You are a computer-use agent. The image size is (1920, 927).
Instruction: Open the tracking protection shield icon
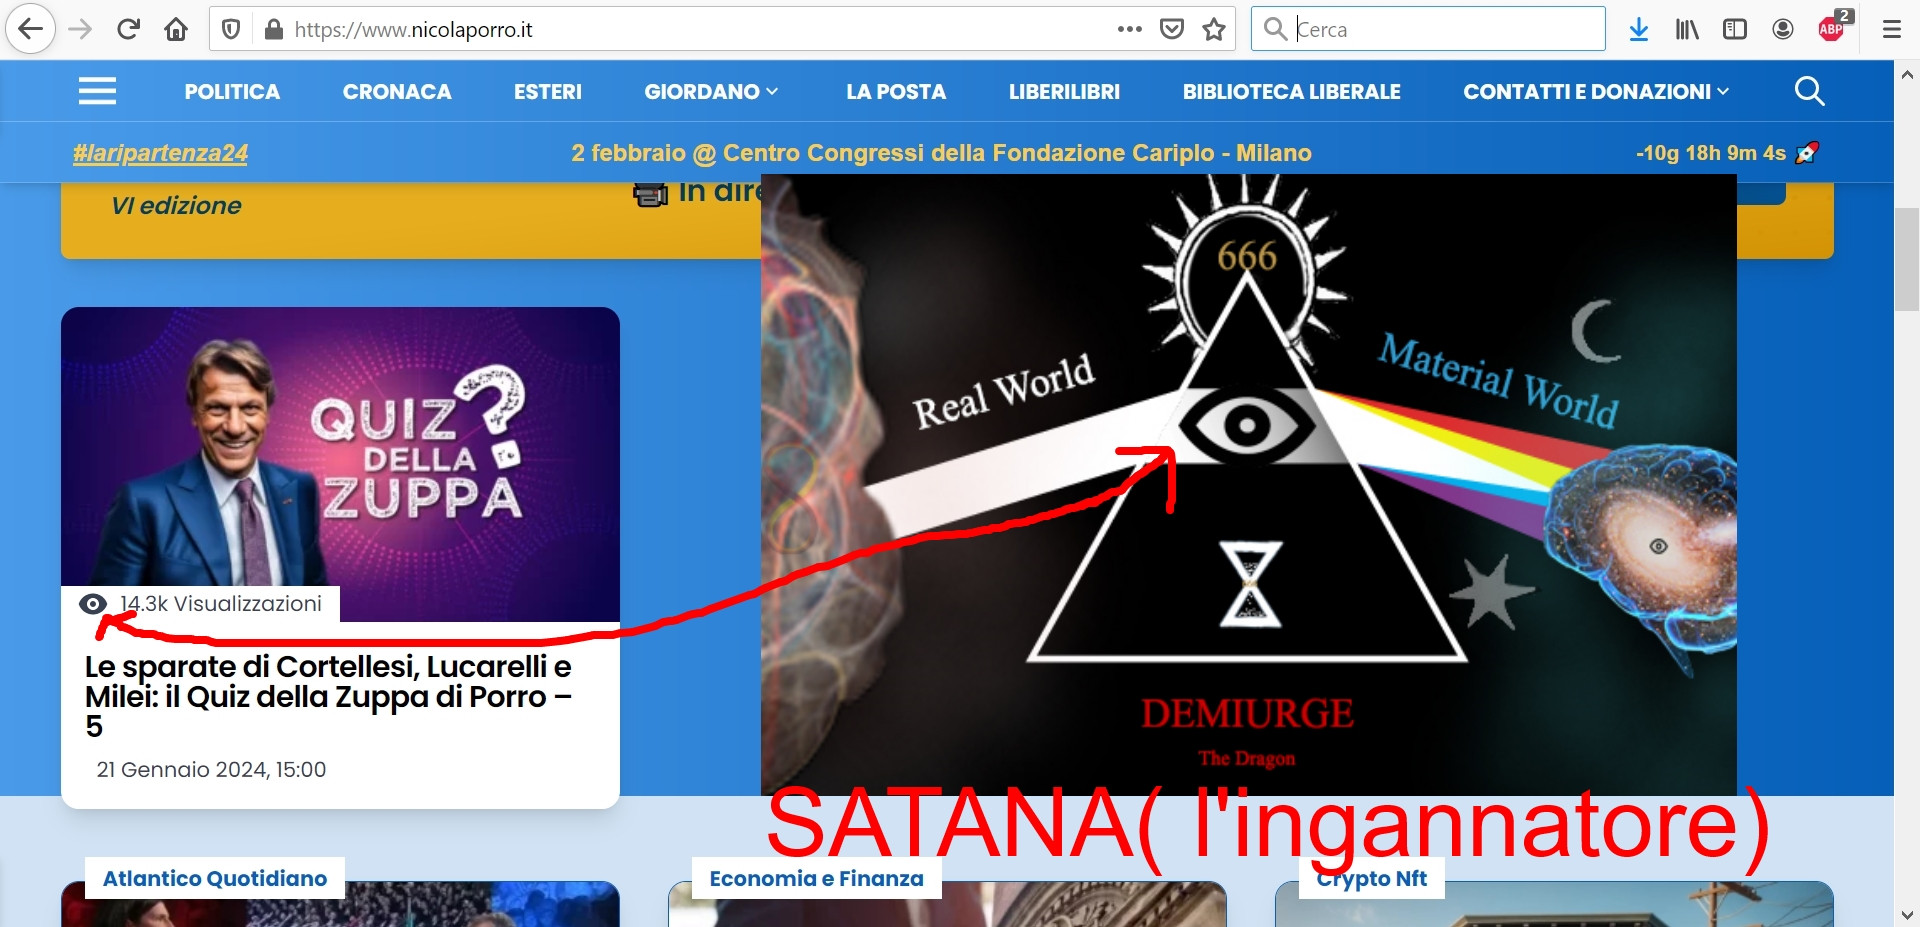tap(231, 29)
